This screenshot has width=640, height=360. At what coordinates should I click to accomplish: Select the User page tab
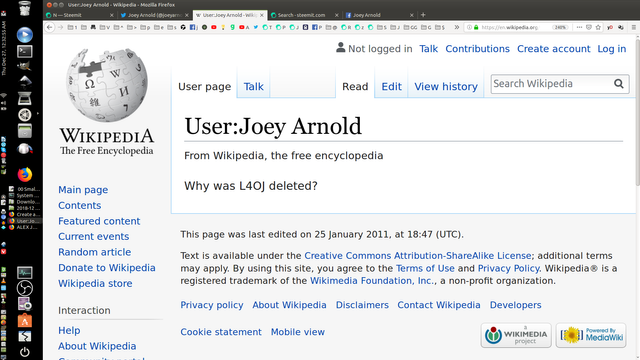pos(204,87)
